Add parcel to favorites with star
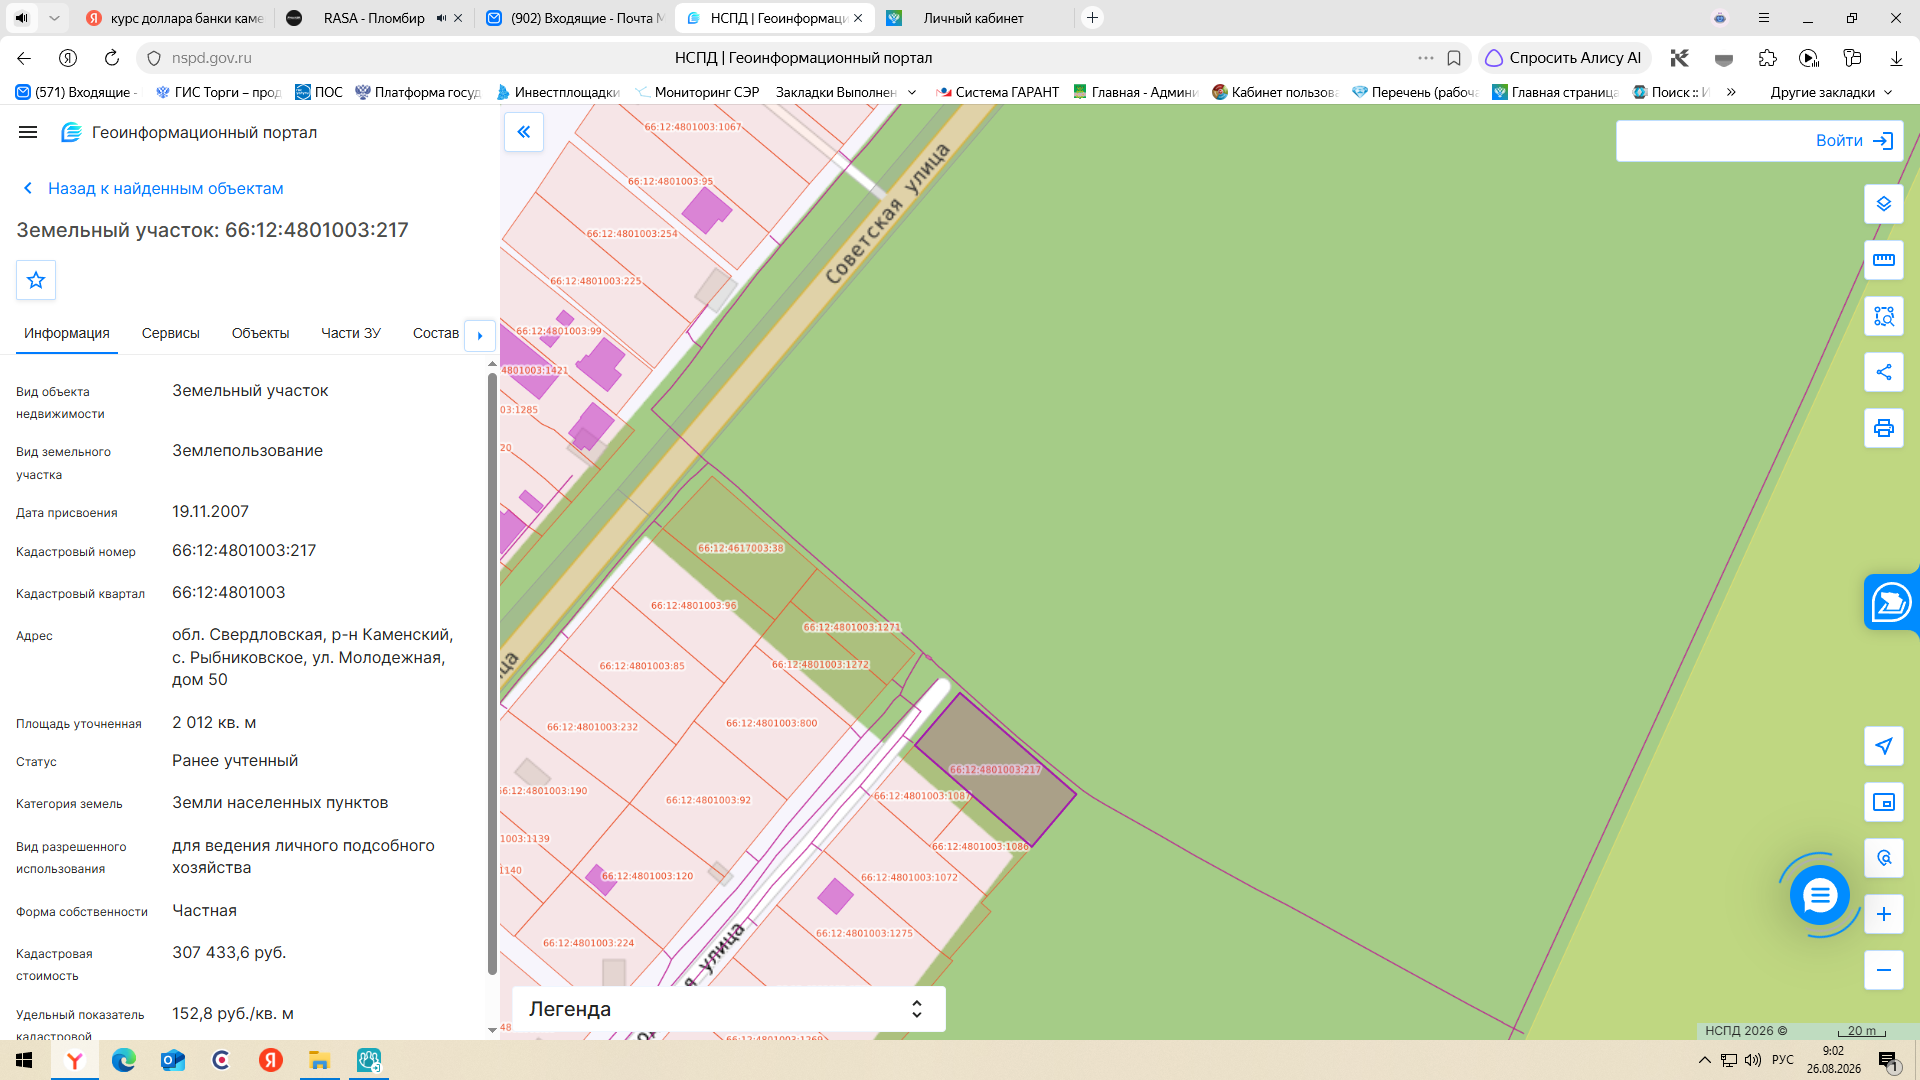 [x=36, y=280]
